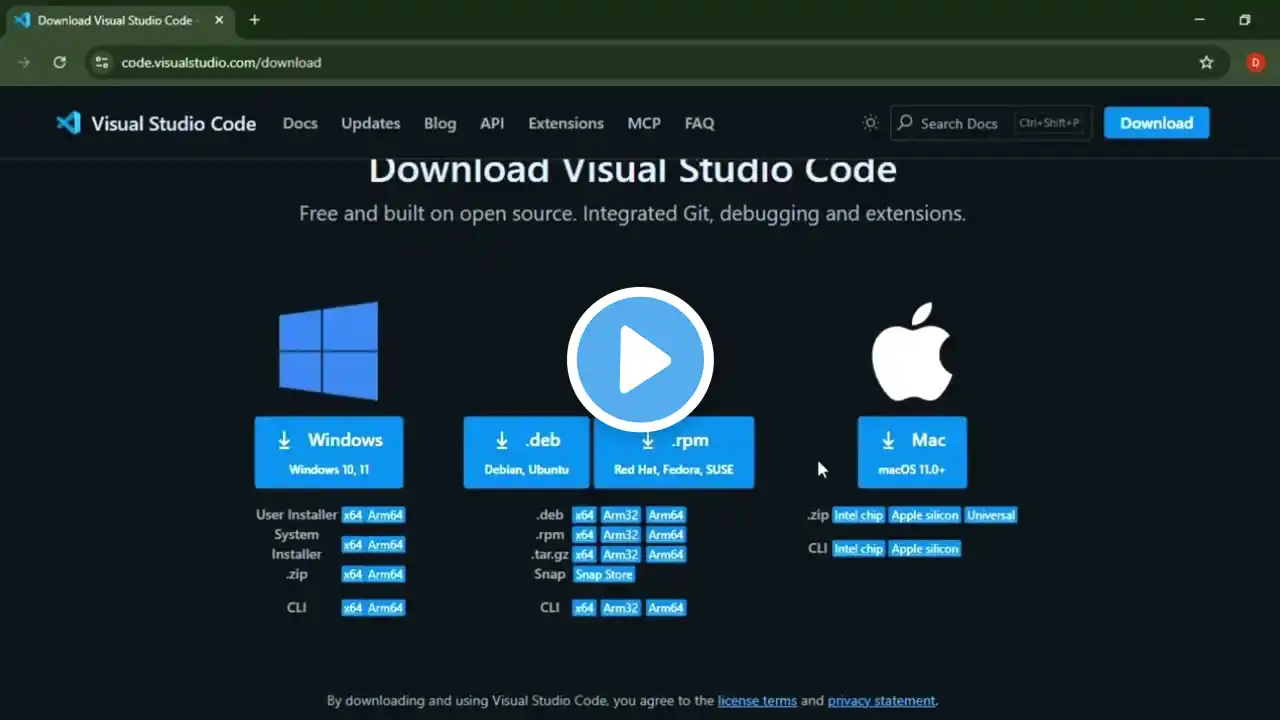Go to the FAQ page
The image size is (1280, 720).
point(699,123)
